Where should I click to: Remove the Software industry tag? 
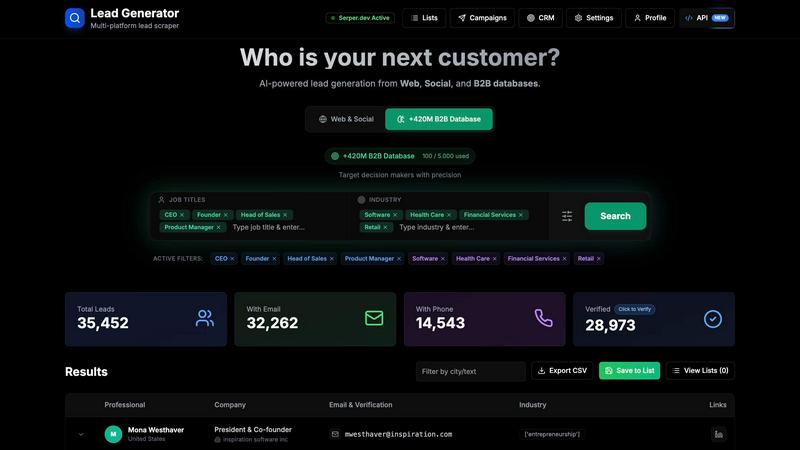tap(395, 215)
